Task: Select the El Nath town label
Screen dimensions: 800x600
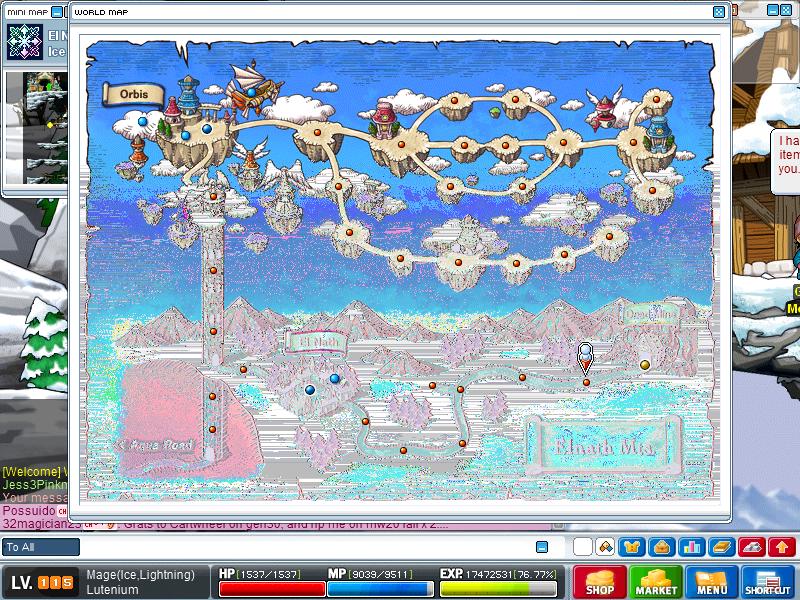Action: click(311, 342)
